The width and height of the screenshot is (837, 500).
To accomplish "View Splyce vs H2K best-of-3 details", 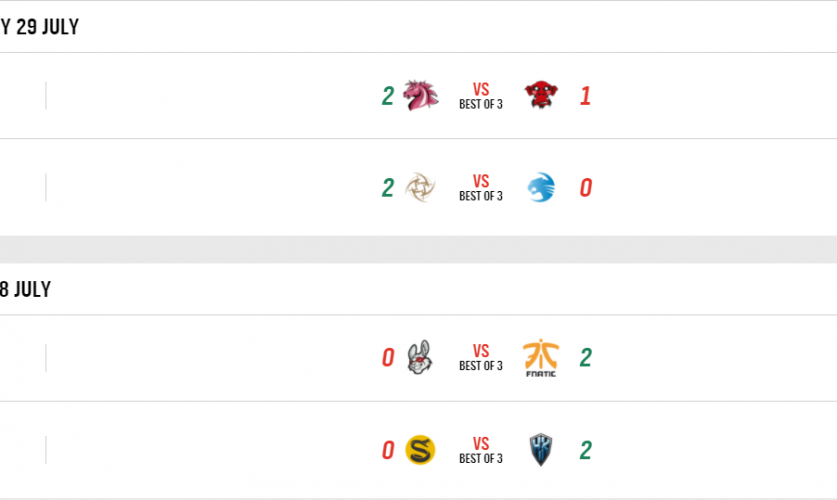I will (x=481, y=451).
